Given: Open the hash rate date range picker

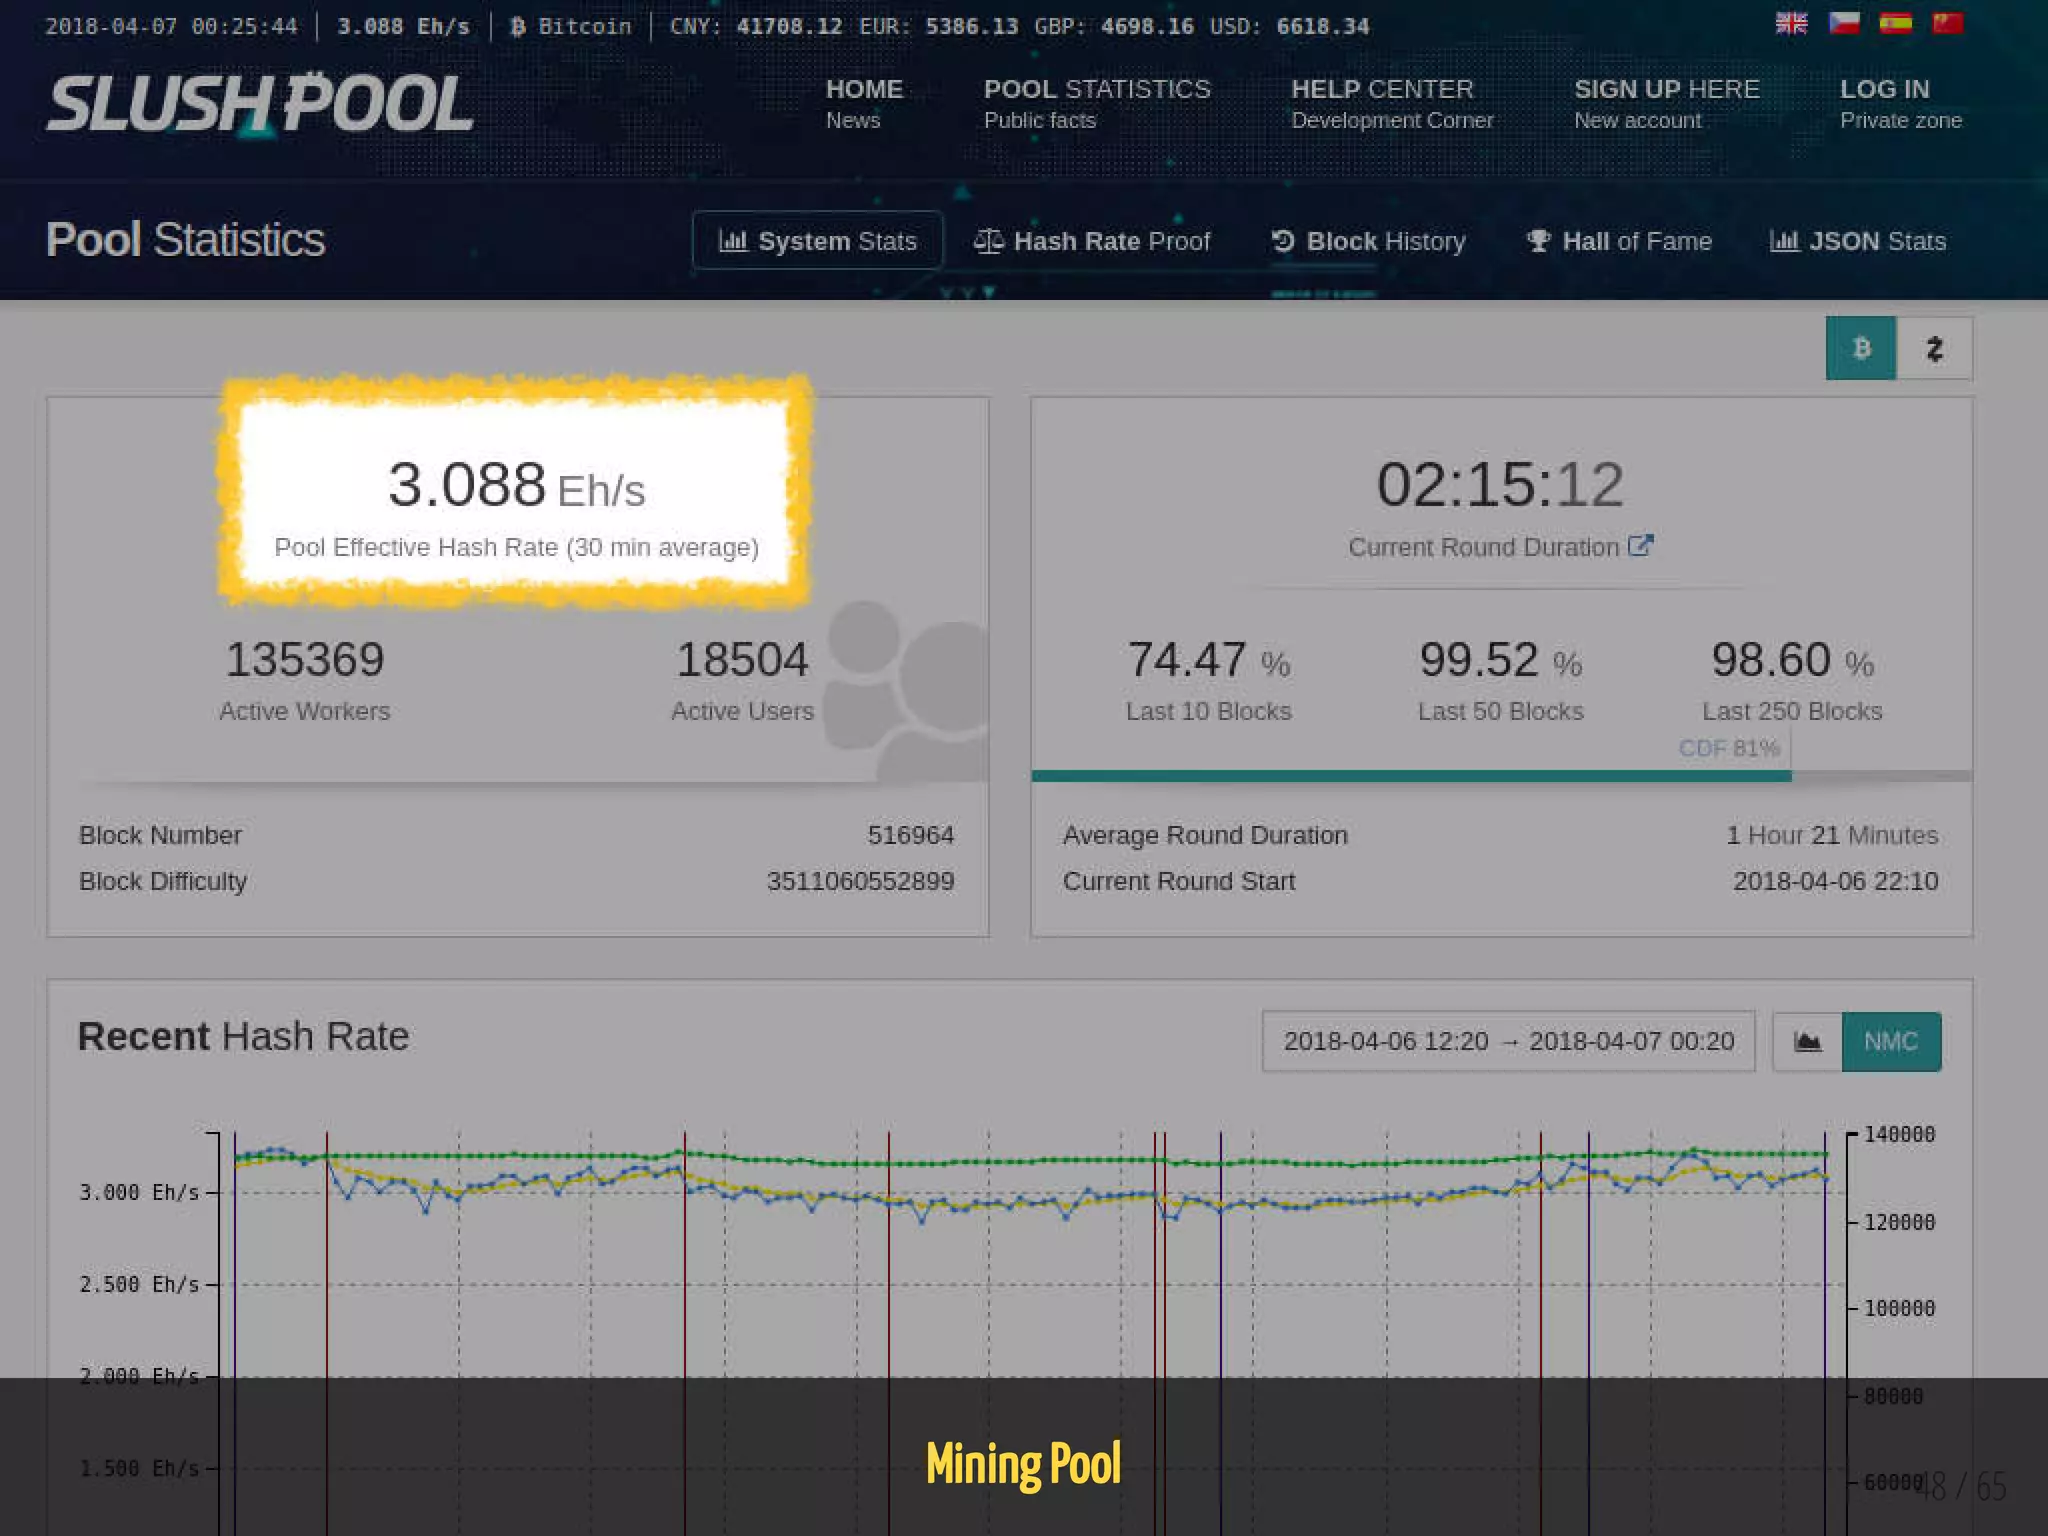Looking at the screenshot, I should coord(1508,1042).
